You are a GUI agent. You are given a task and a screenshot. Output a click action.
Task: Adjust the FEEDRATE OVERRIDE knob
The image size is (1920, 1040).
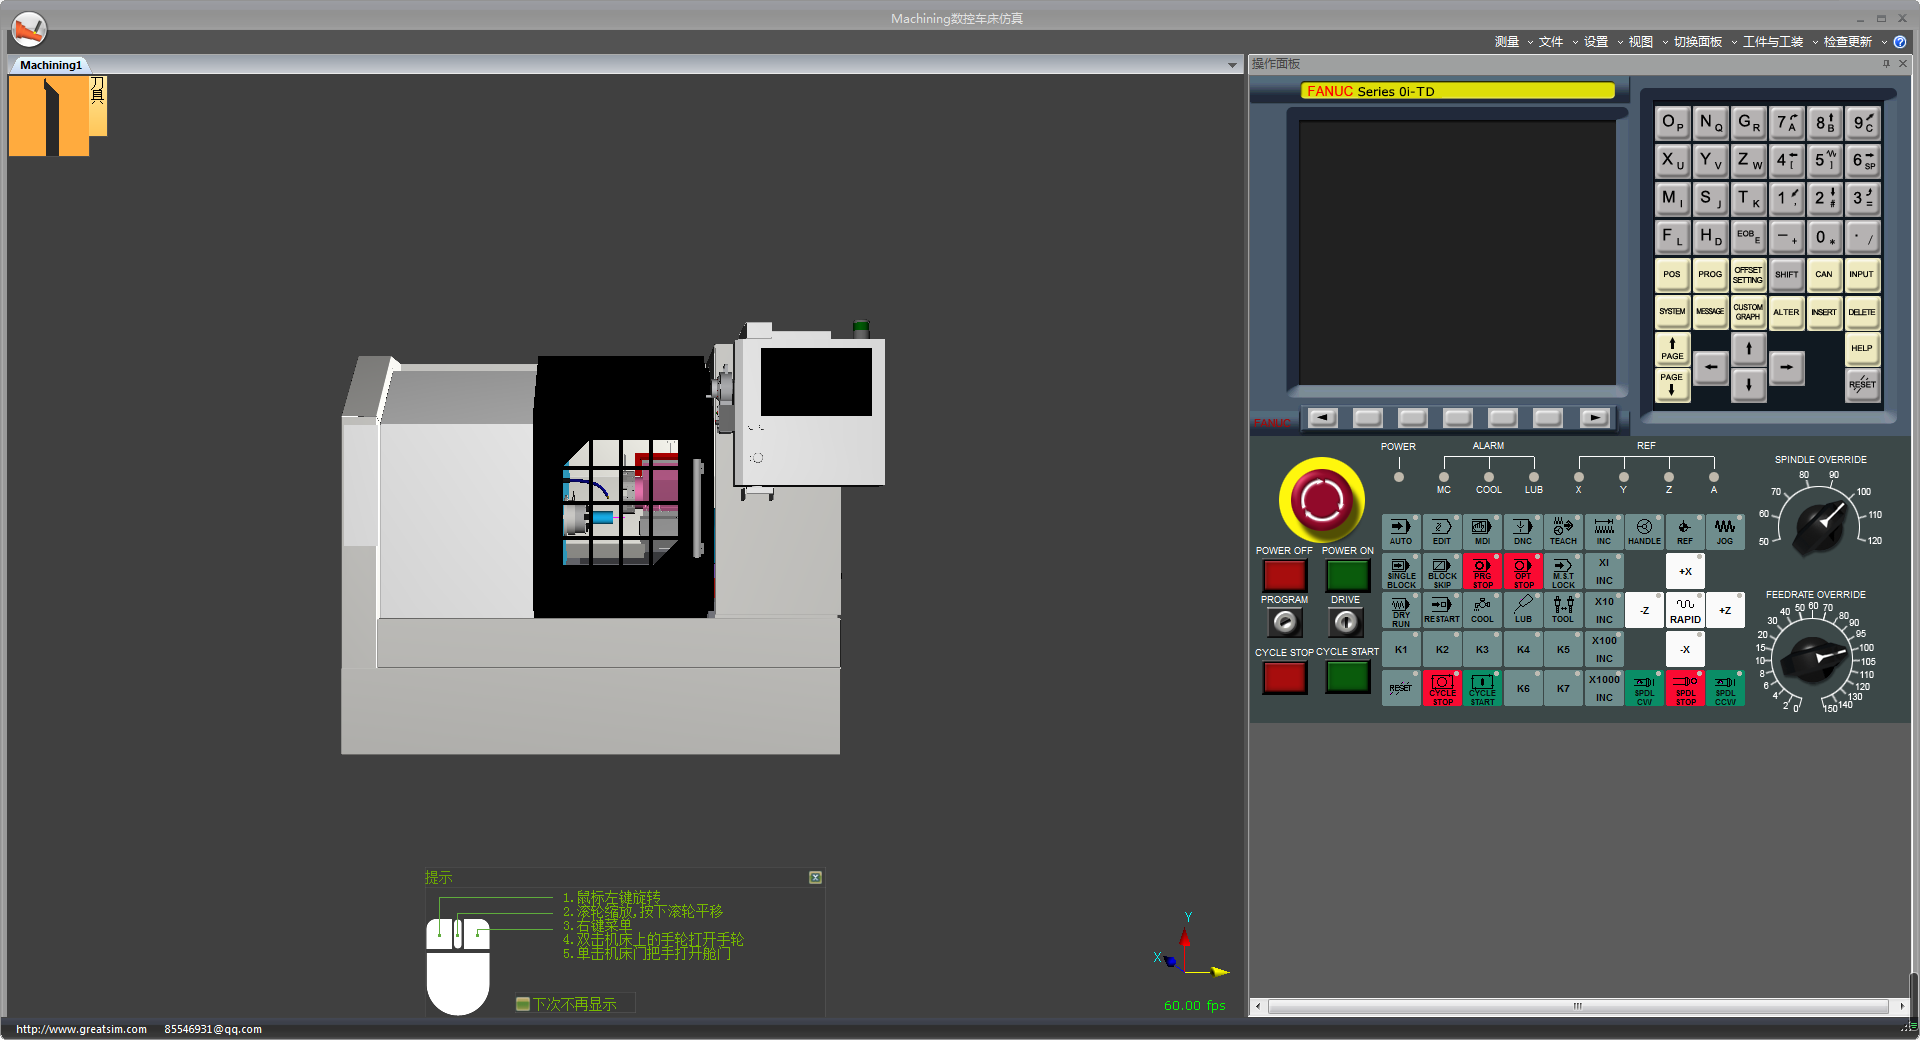[1814, 660]
